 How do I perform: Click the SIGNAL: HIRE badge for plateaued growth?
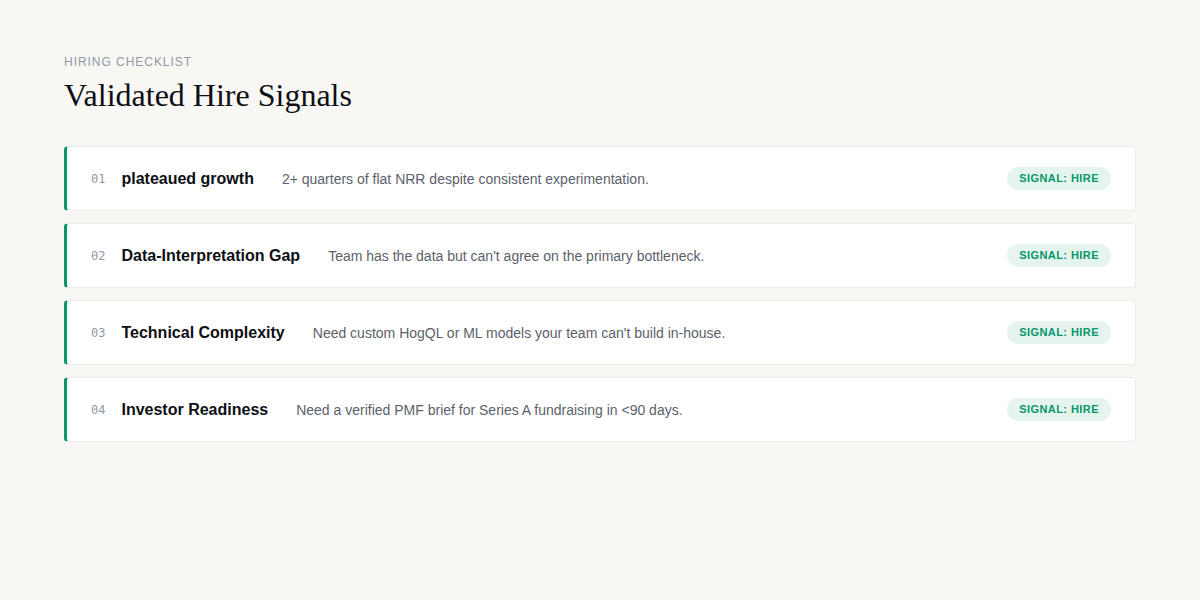point(1059,179)
